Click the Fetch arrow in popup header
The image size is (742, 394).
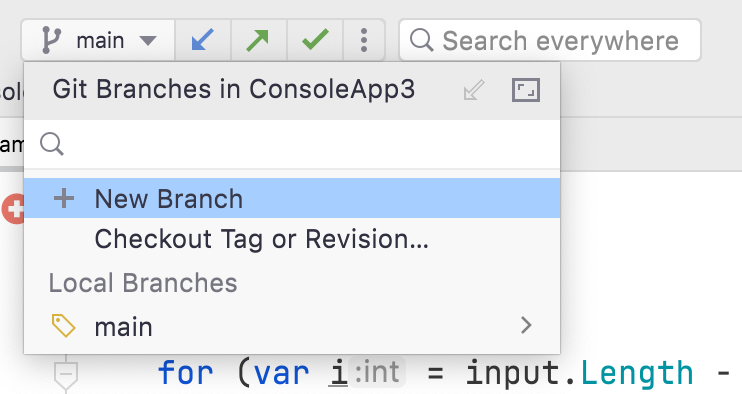pos(474,90)
